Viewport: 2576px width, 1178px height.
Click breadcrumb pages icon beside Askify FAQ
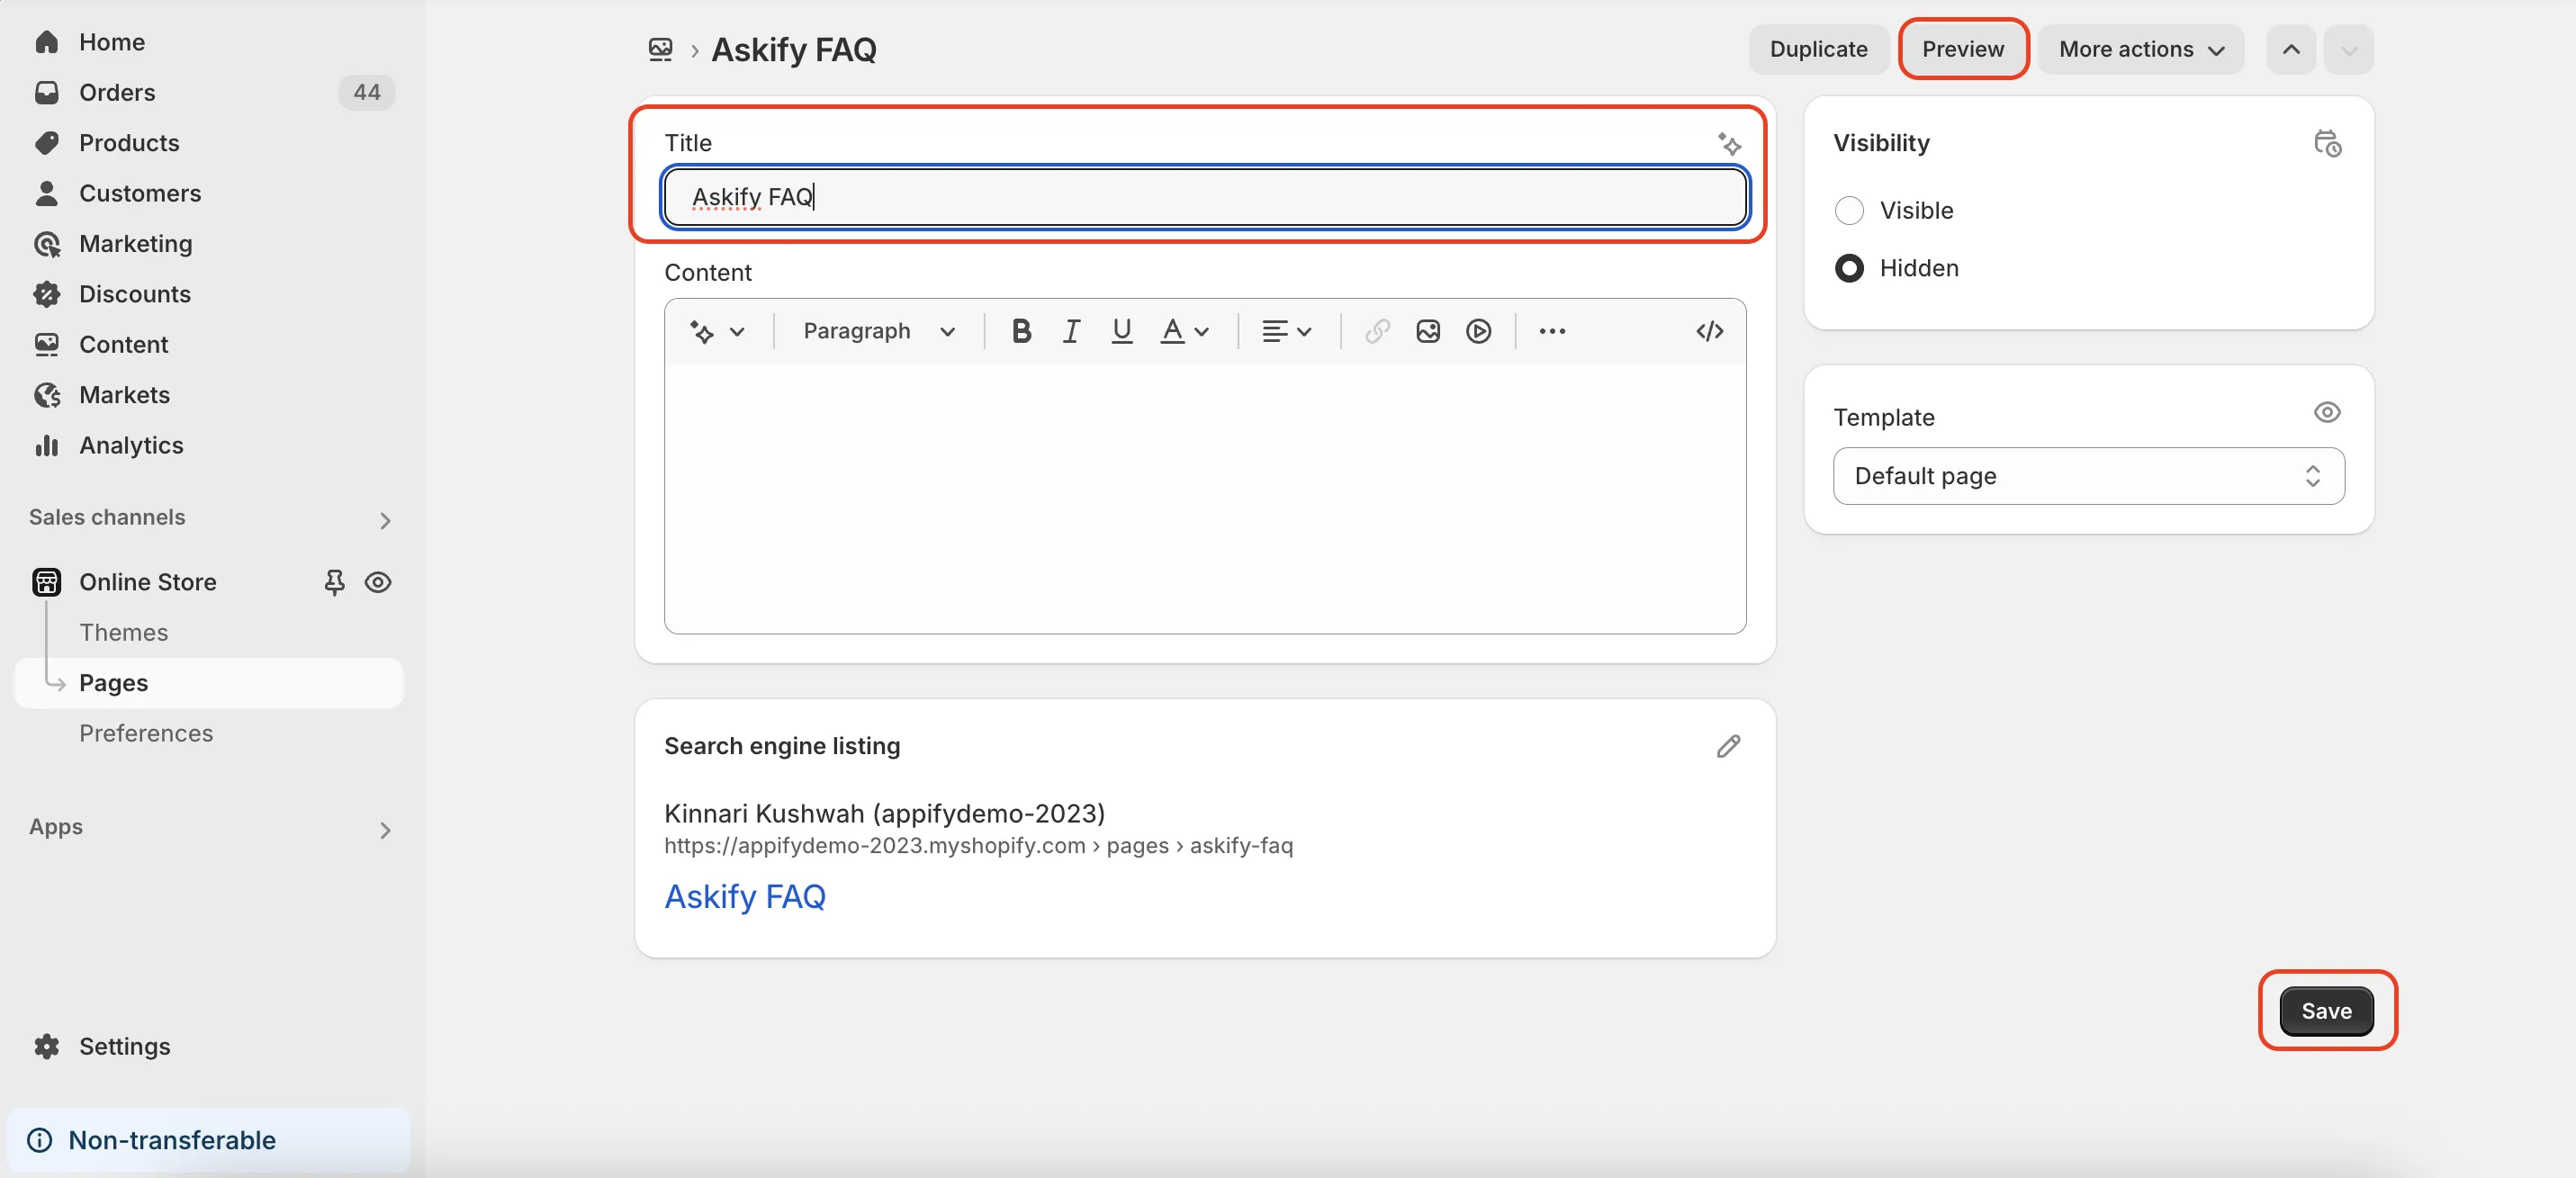(660, 49)
